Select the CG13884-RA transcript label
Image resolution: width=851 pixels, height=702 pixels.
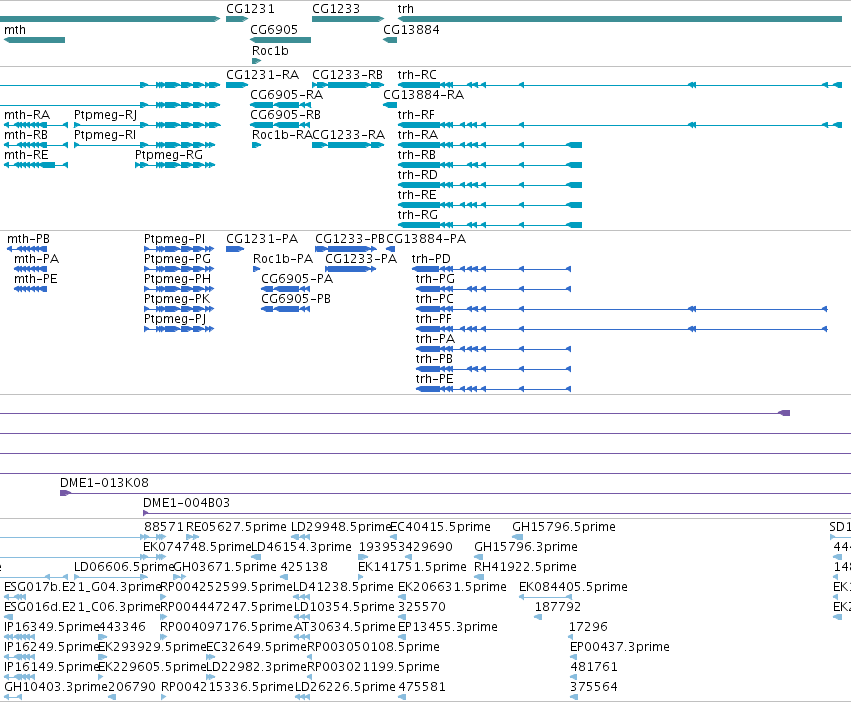[x=423, y=94]
